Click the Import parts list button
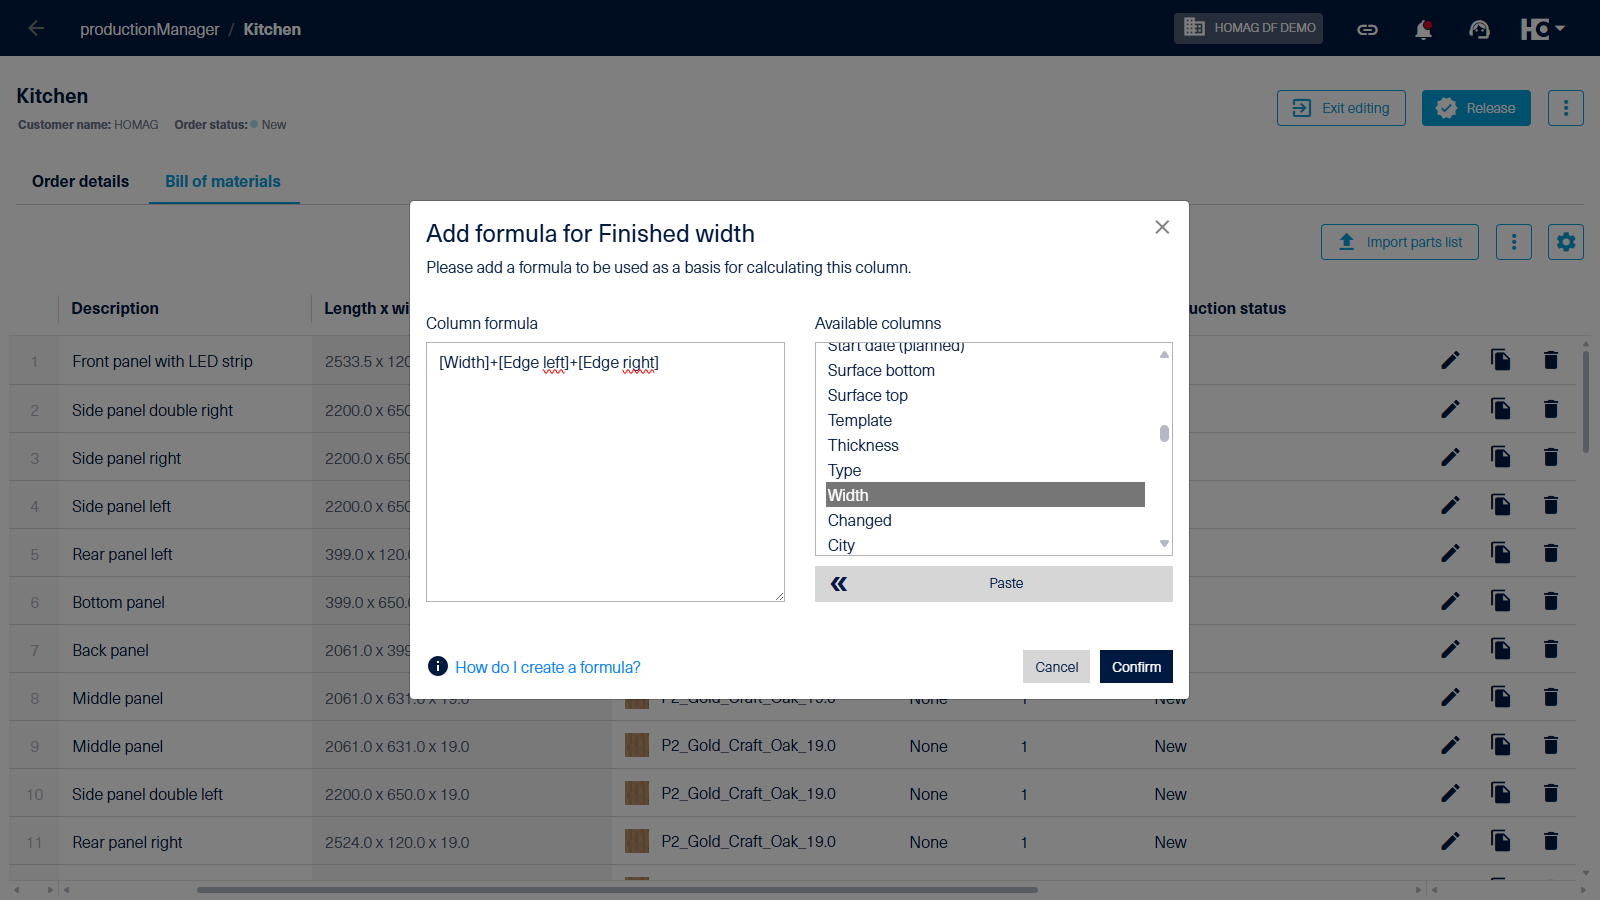Viewport: 1600px width, 900px height. click(x=1400, y=242)
